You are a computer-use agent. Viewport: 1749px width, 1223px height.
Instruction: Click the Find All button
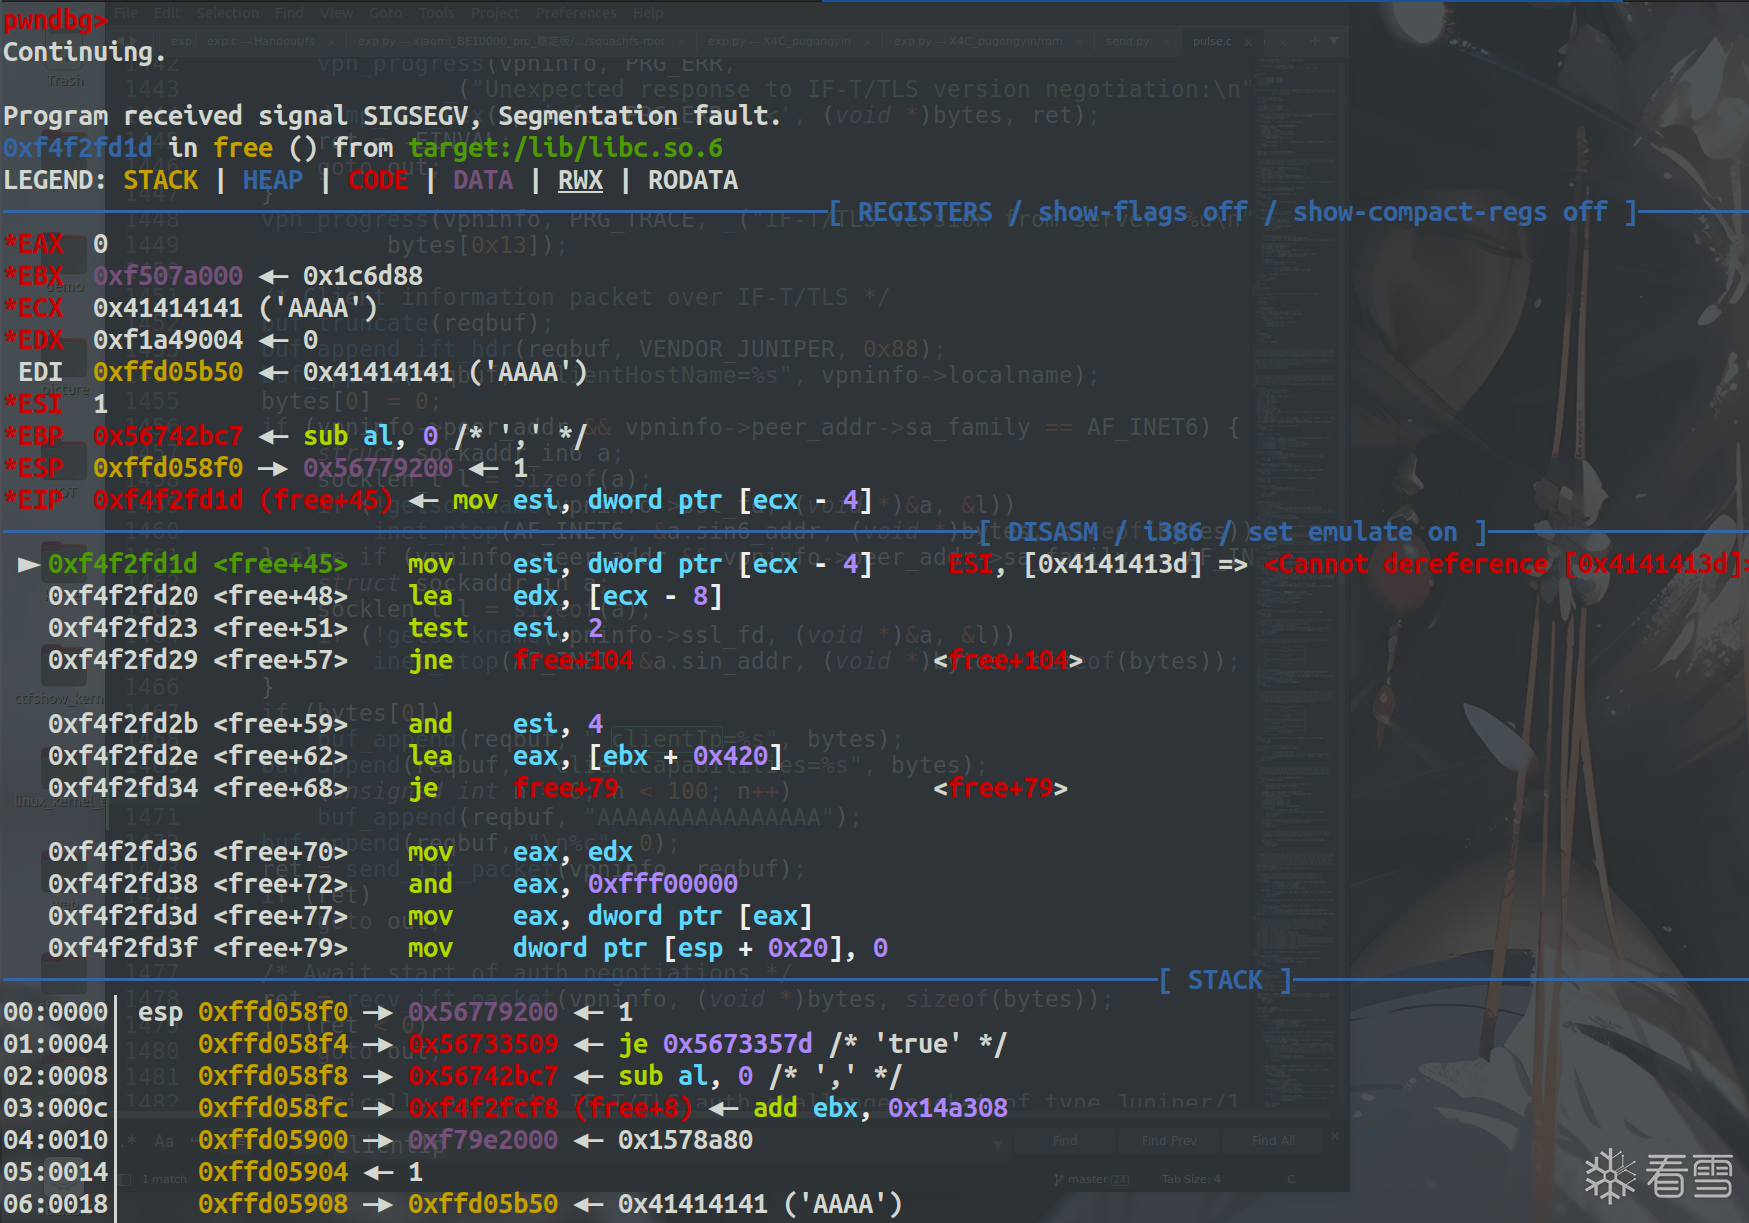[1272, 1141]
